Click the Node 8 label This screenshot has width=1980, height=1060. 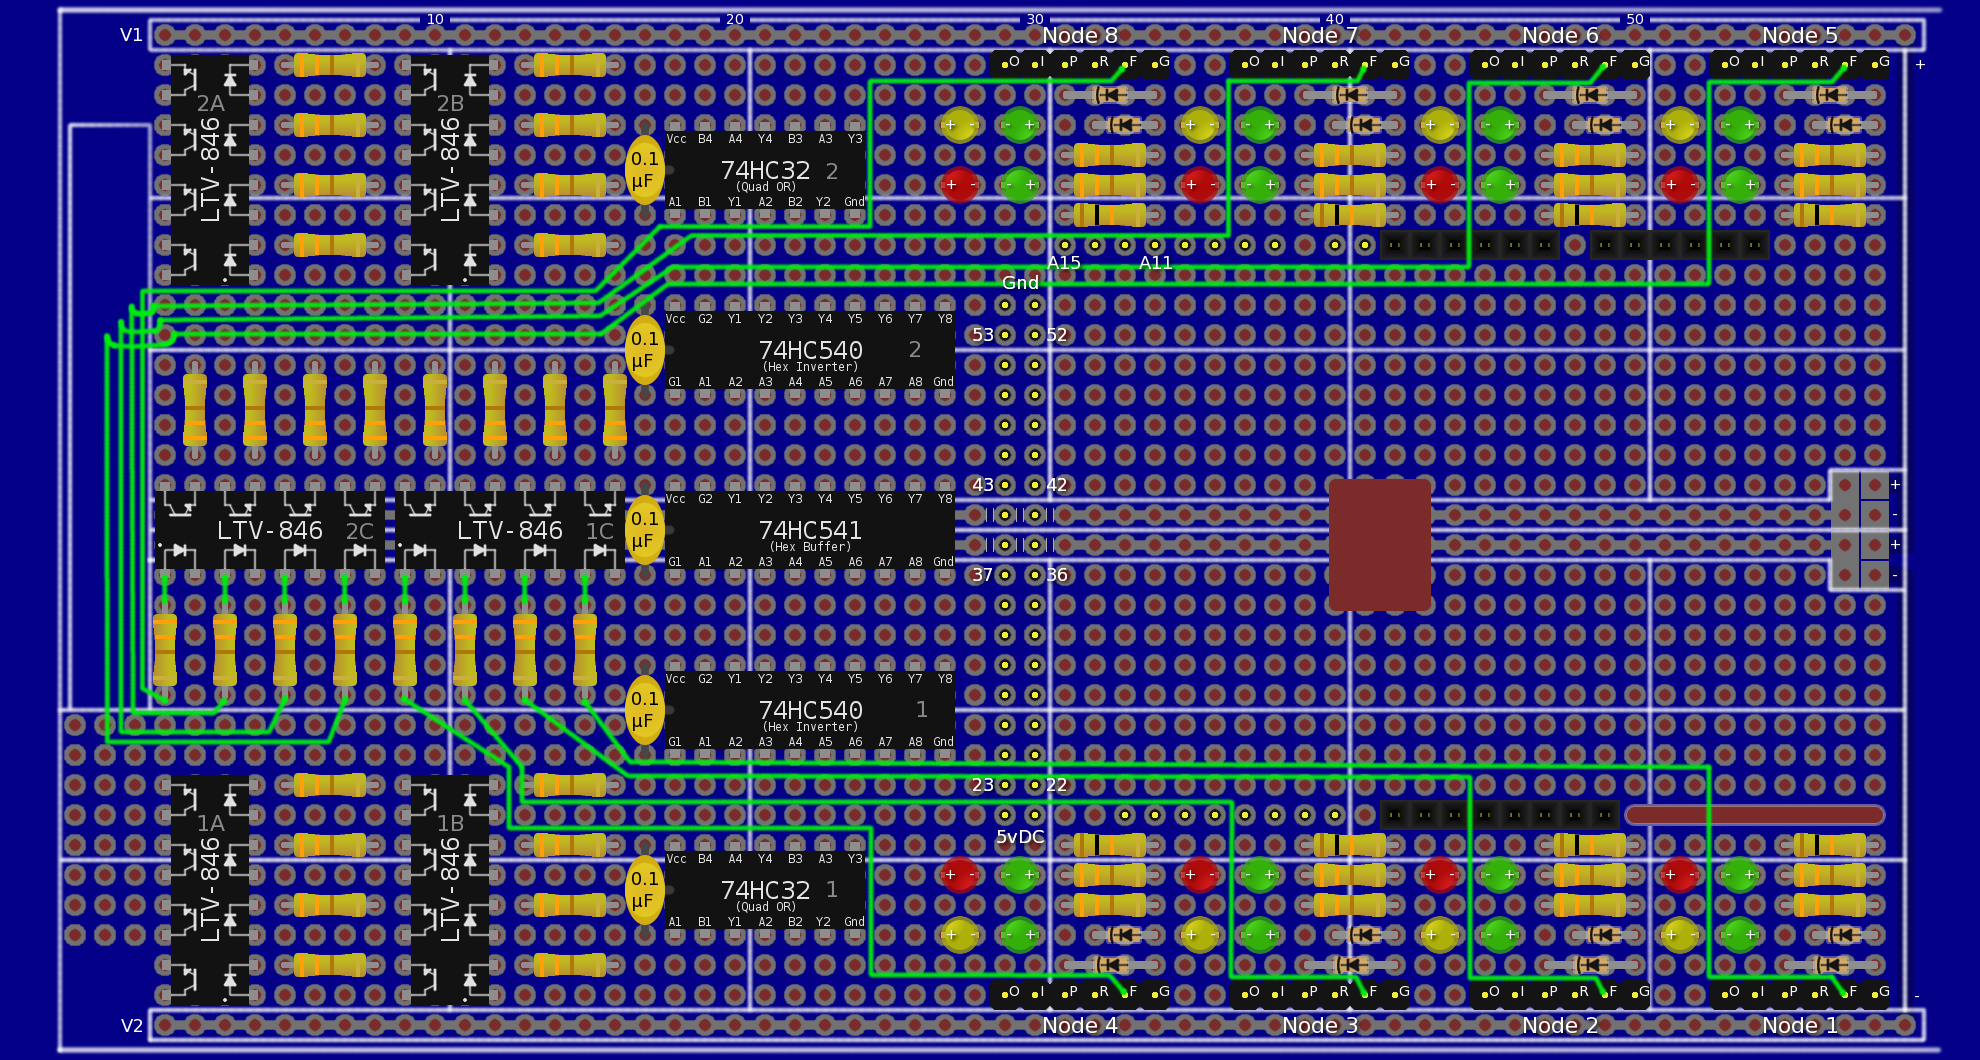point(1079,36)
